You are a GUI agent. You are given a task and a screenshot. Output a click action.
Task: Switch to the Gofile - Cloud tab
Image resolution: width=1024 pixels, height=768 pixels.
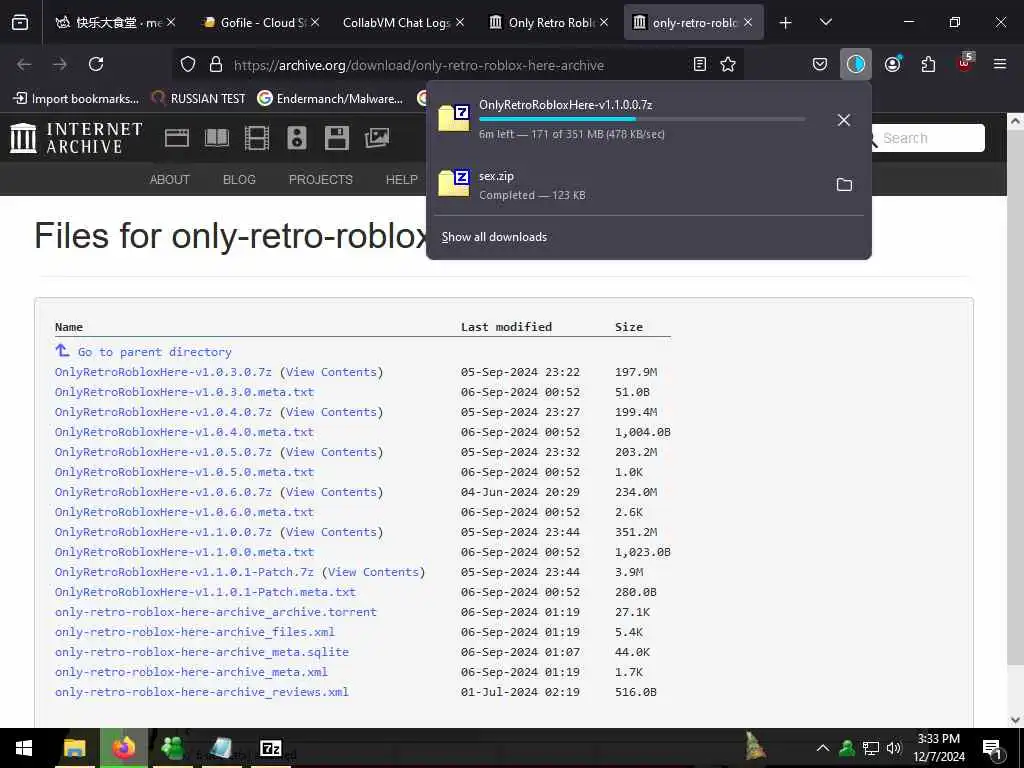tap(261, 22)
